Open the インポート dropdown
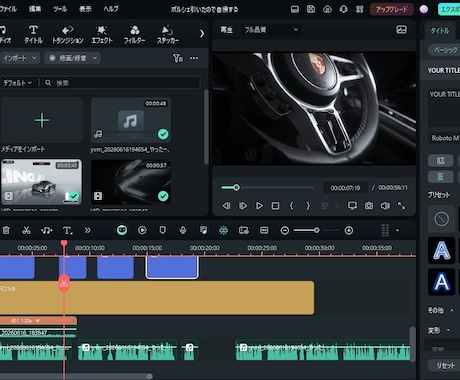The image size is (460, 380). [19, 58]
